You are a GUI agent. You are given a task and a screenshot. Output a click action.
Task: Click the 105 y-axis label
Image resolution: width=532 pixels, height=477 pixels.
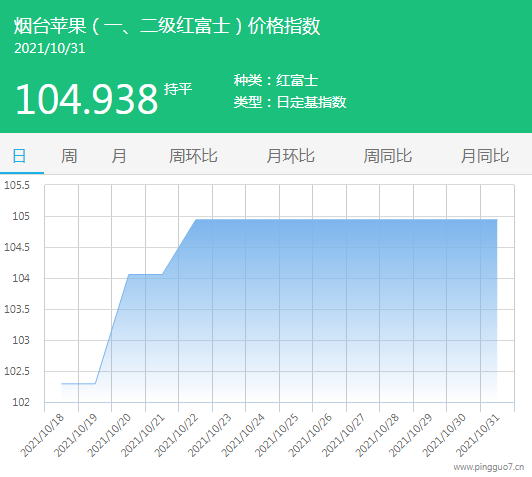(21, 216)
